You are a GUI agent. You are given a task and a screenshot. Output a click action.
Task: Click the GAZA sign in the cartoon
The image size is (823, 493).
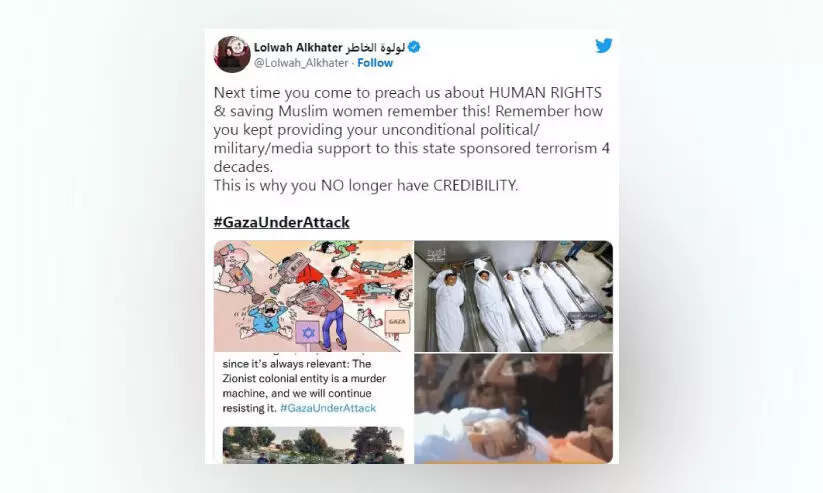(x=397, y=321)
